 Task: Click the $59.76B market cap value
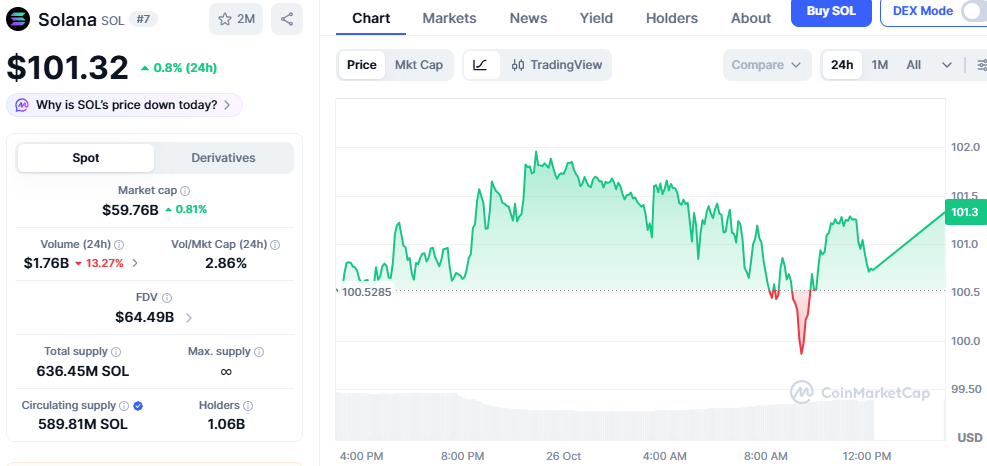click(130, 210)
